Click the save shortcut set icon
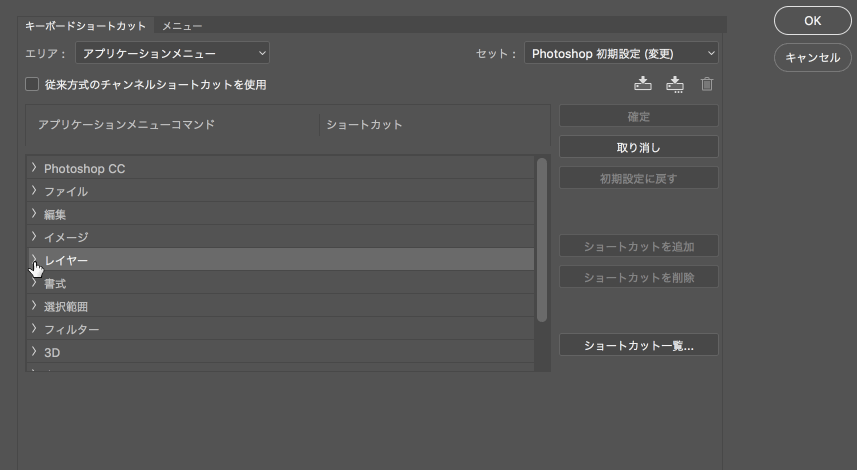Screen dimensions: 857x470 coord(643,84)
